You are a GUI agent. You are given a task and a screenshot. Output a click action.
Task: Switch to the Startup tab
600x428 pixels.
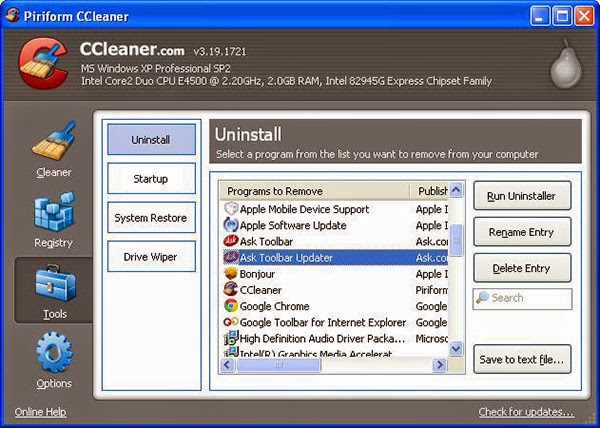(152, 179)
